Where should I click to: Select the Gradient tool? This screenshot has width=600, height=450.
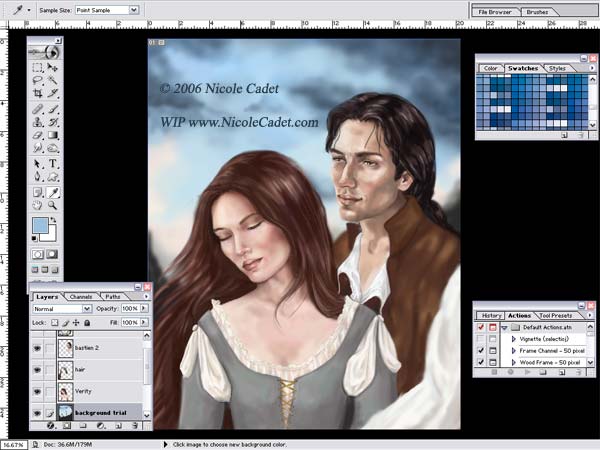[52, 135]
